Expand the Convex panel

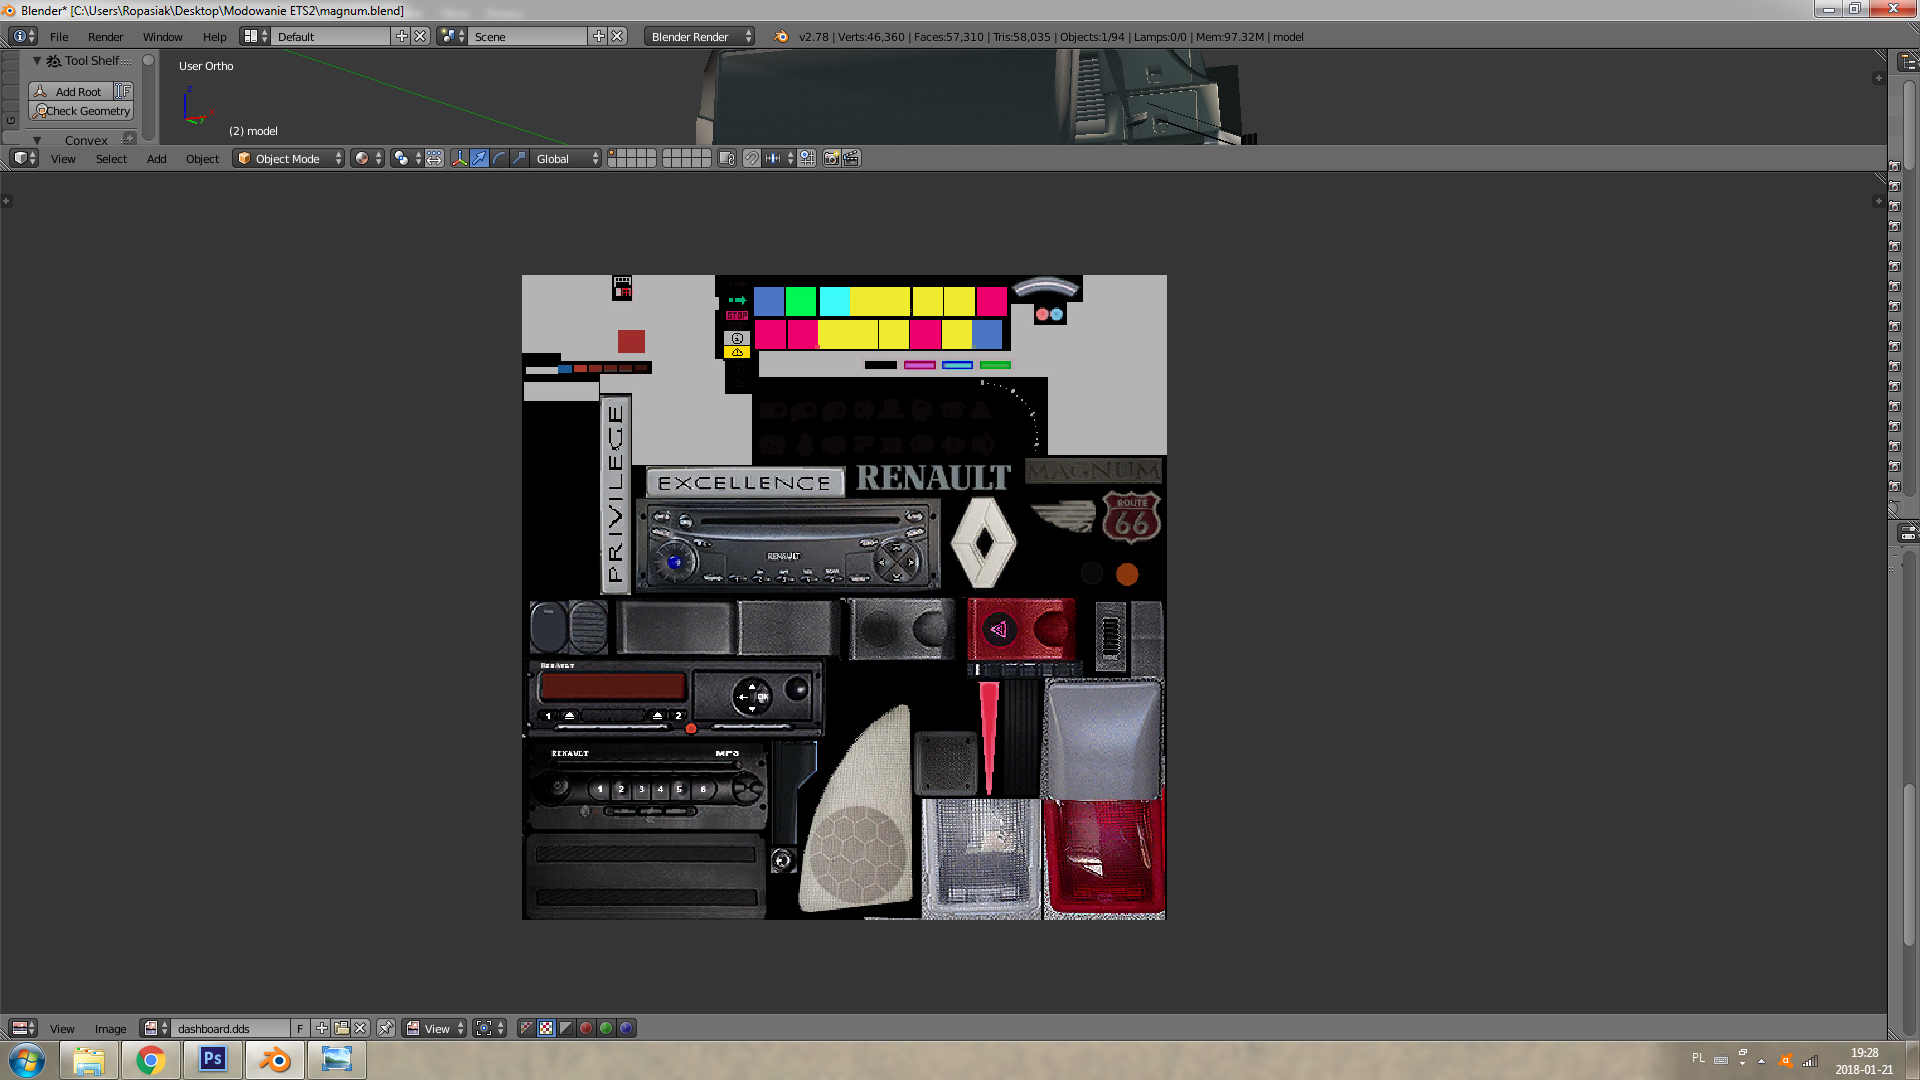click(37, 140)
